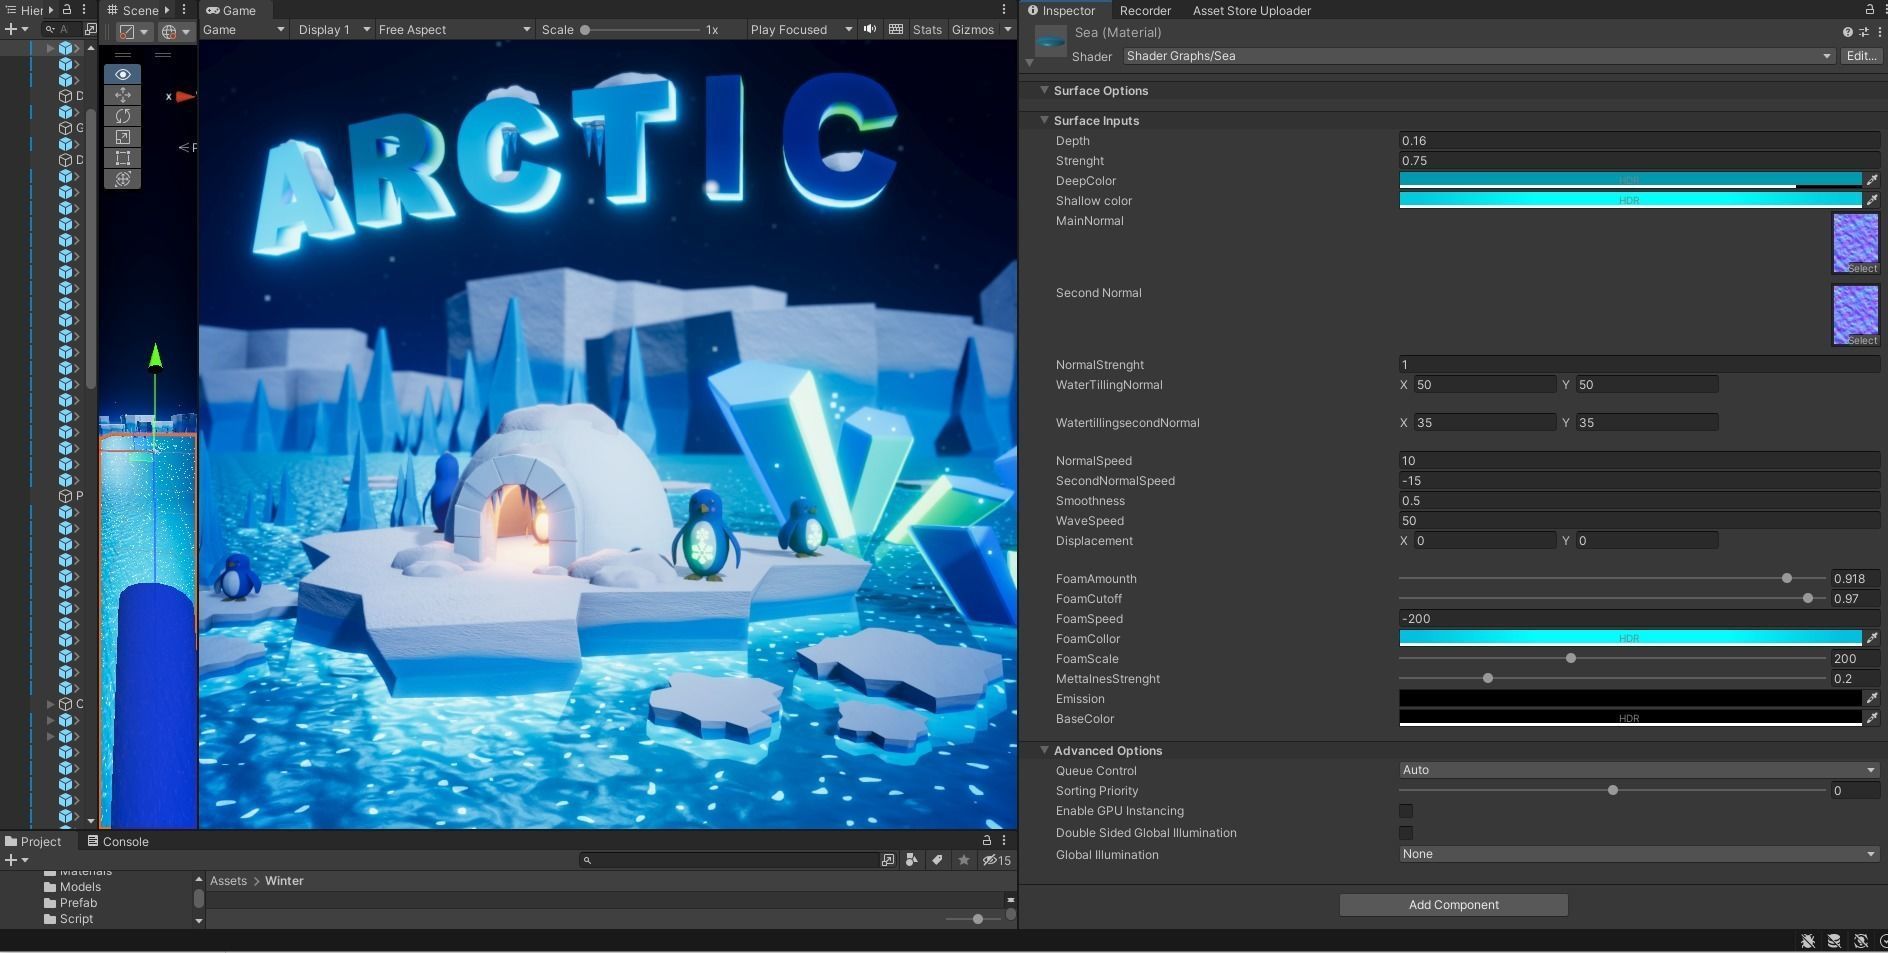Click Hierarchy search-by-type icon

(x=90, y=29)
